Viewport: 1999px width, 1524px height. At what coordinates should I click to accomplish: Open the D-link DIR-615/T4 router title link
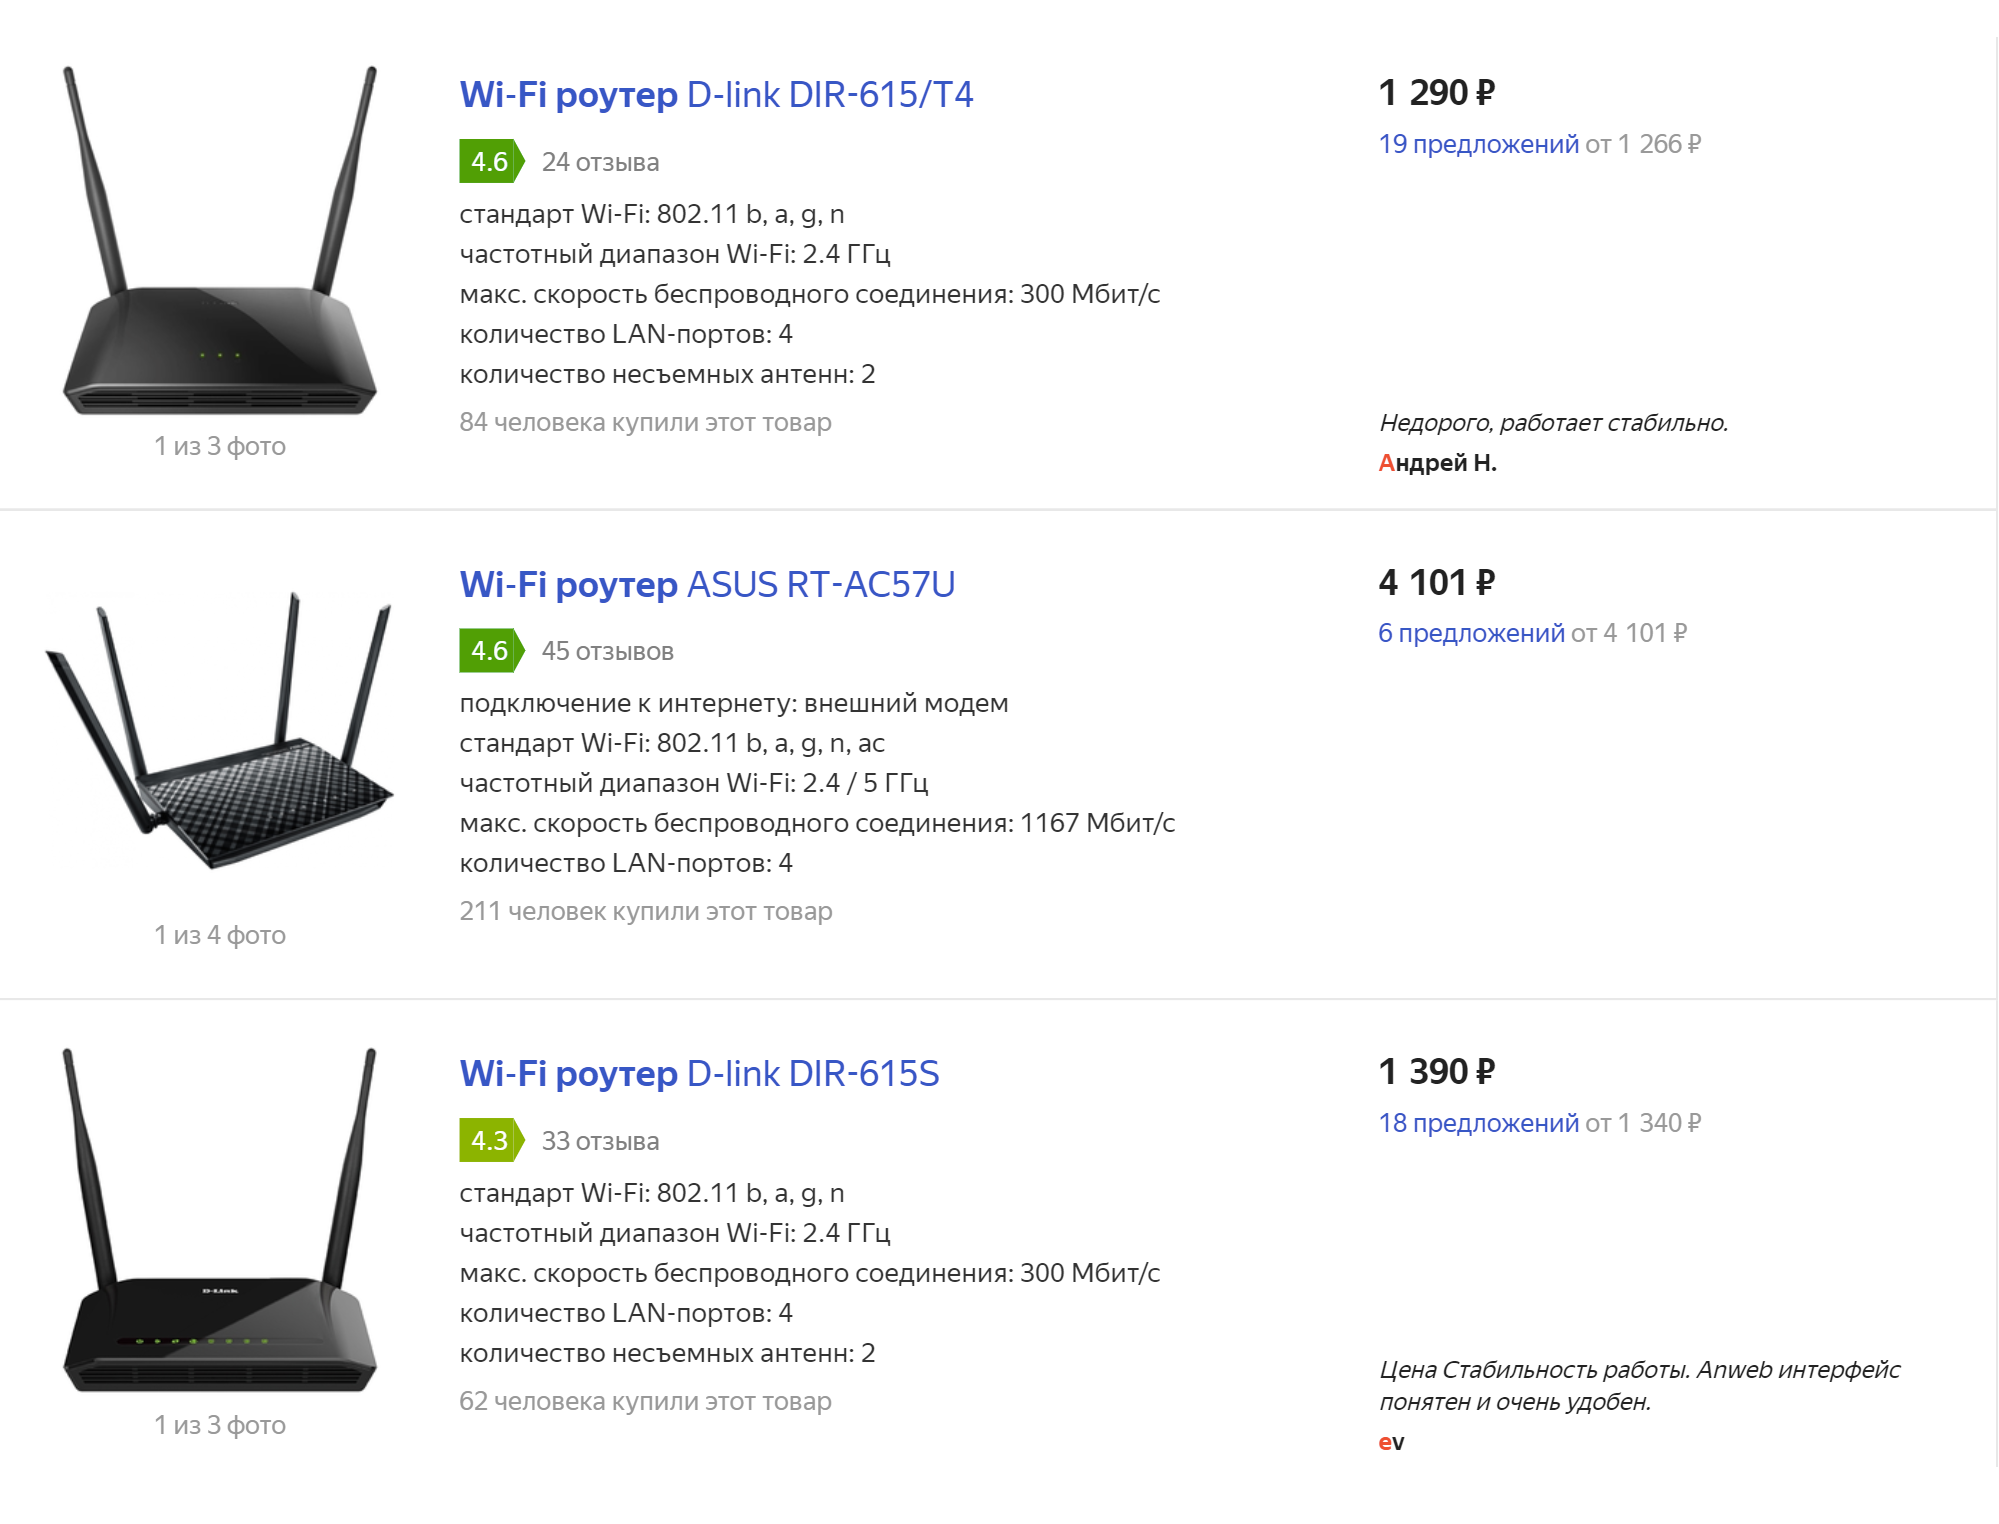(x=716, y=95)
